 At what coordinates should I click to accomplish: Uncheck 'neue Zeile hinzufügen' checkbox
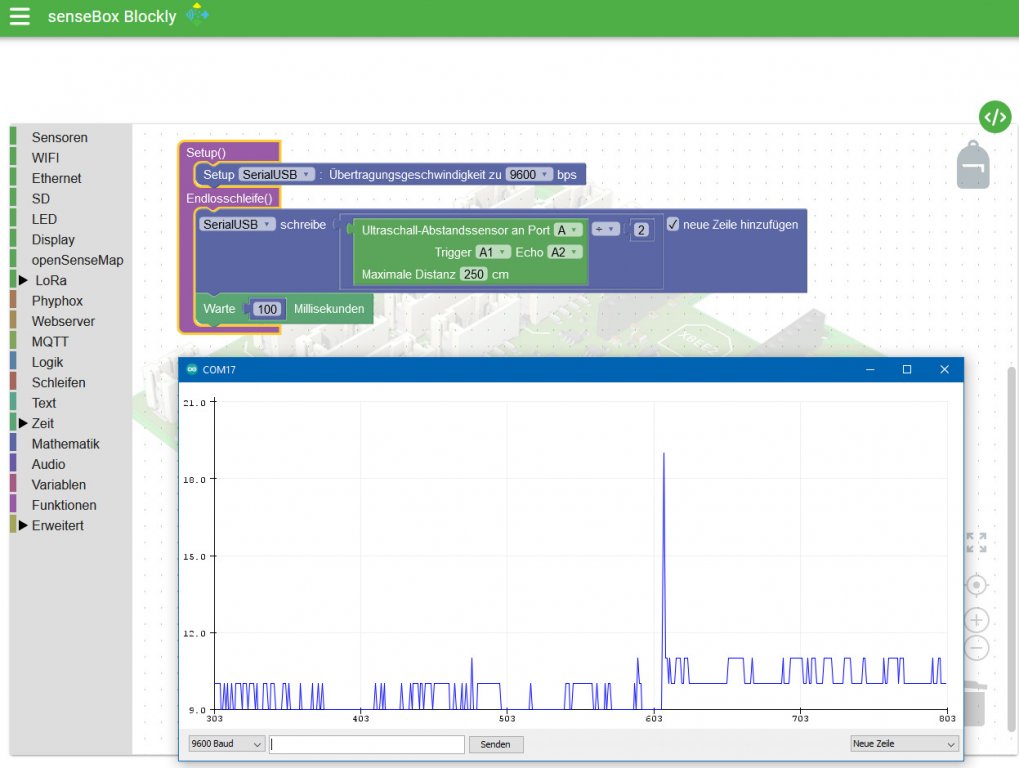point(673,224)
